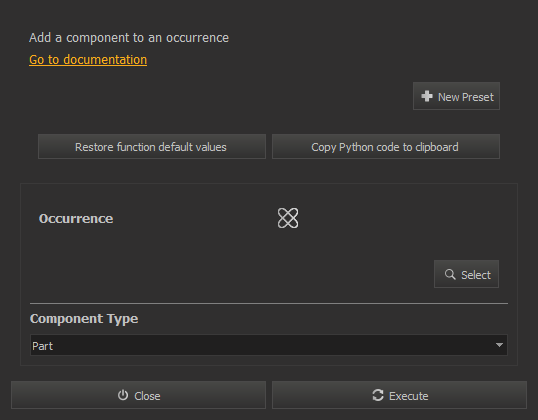The width and height of the screenshot is (538, 420).
Task: Click the Select occurrence button
Action: [466, 274]
